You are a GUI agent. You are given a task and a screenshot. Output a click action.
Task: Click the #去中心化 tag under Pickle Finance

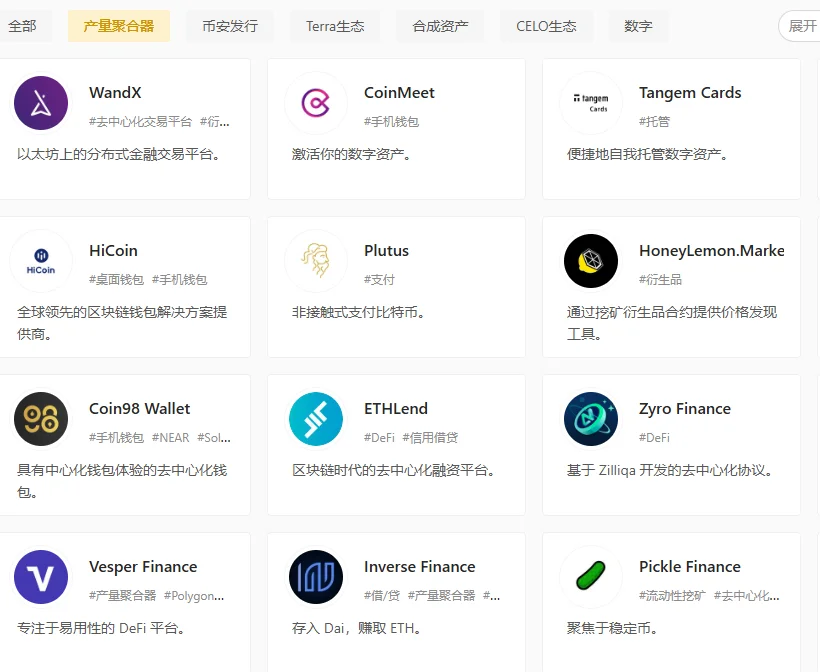[747, 596]
